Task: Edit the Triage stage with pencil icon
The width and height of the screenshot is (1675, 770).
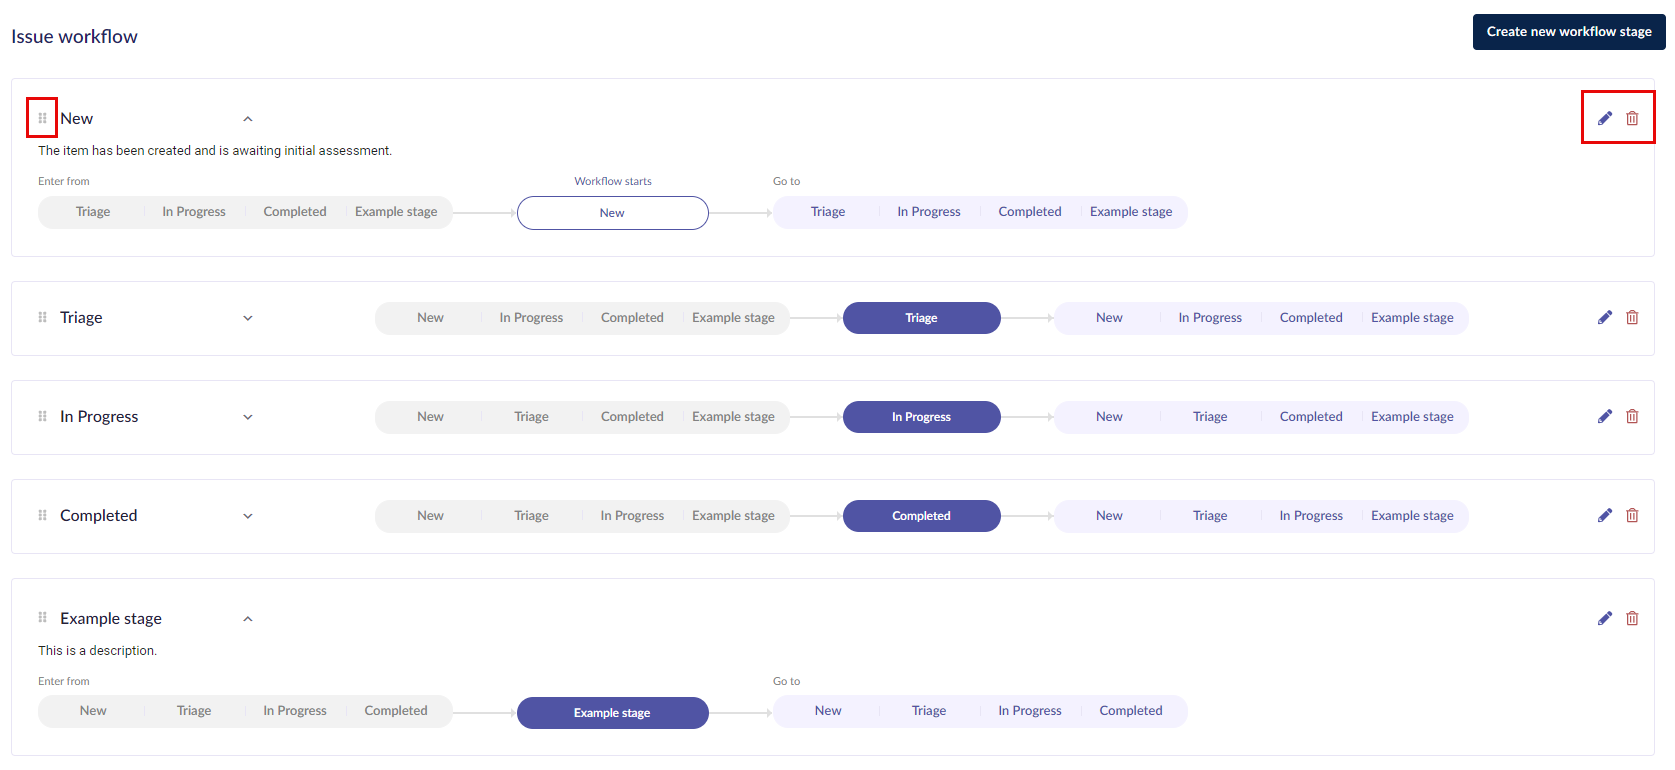Action: (1605, 317)
